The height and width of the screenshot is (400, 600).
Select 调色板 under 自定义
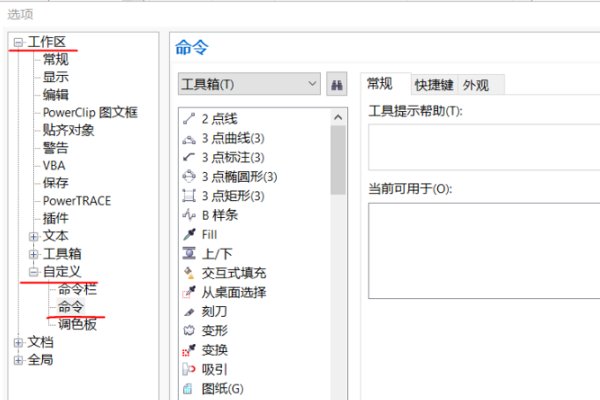point(77,325)
